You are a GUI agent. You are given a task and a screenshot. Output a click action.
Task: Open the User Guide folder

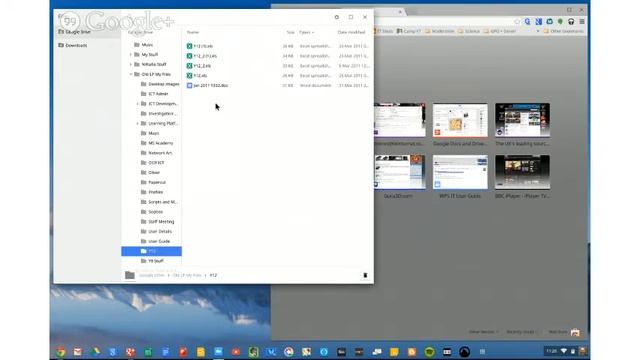pyautogui.click(x=156, y=241)
